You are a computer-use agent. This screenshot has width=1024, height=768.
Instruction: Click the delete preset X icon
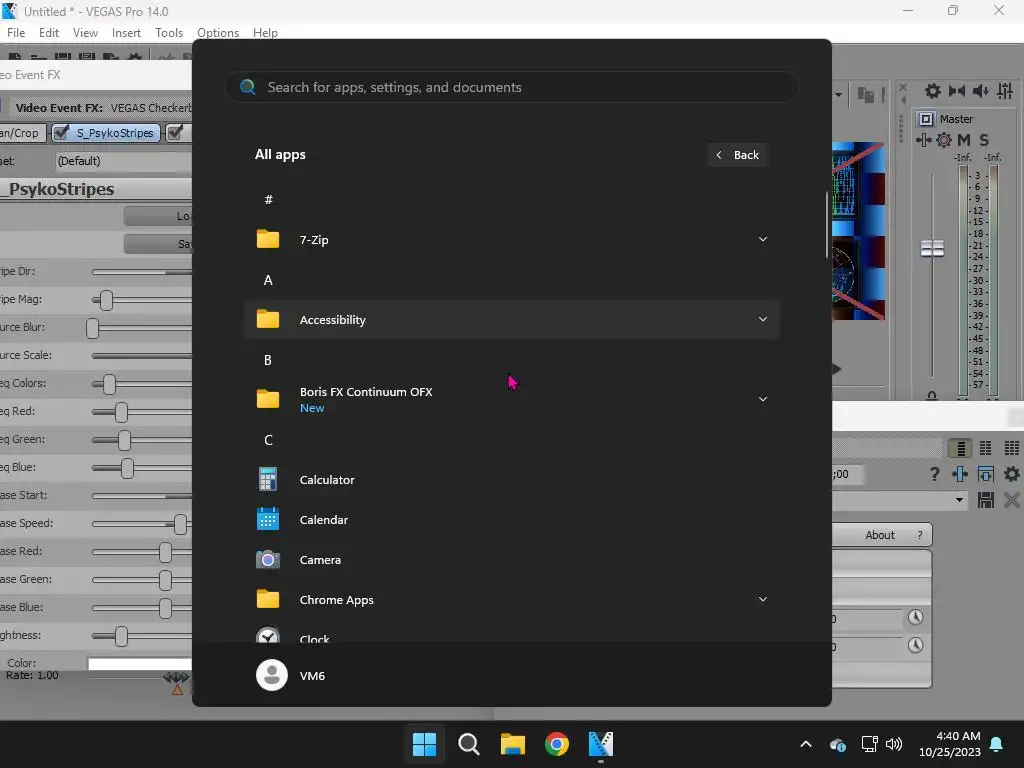tap(1012, 500)
